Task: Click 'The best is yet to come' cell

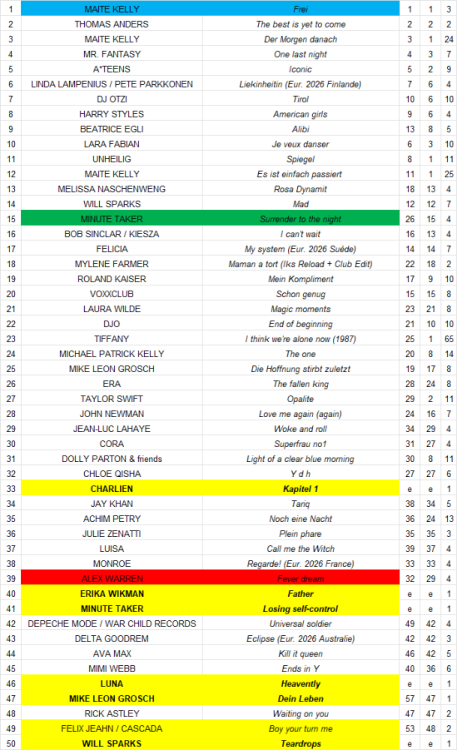Action: coord(301,24)
